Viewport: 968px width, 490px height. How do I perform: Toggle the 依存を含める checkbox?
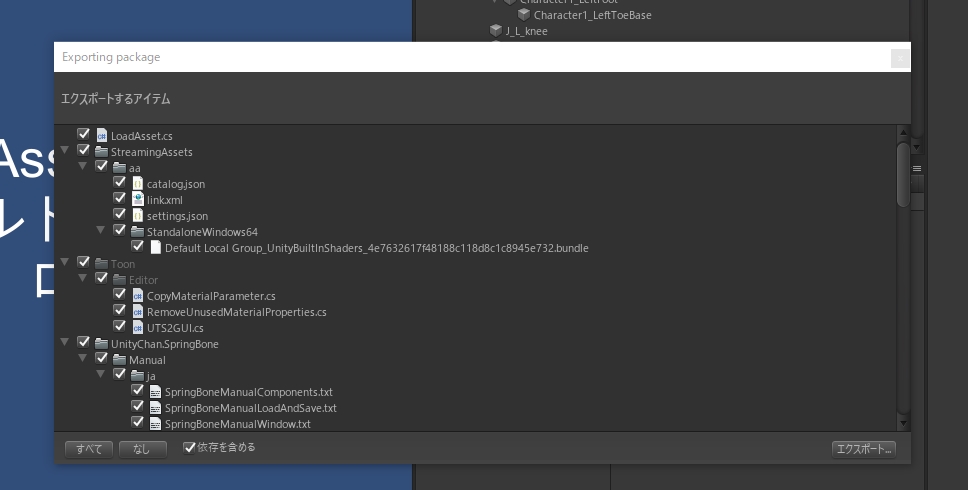coord(190,447)
